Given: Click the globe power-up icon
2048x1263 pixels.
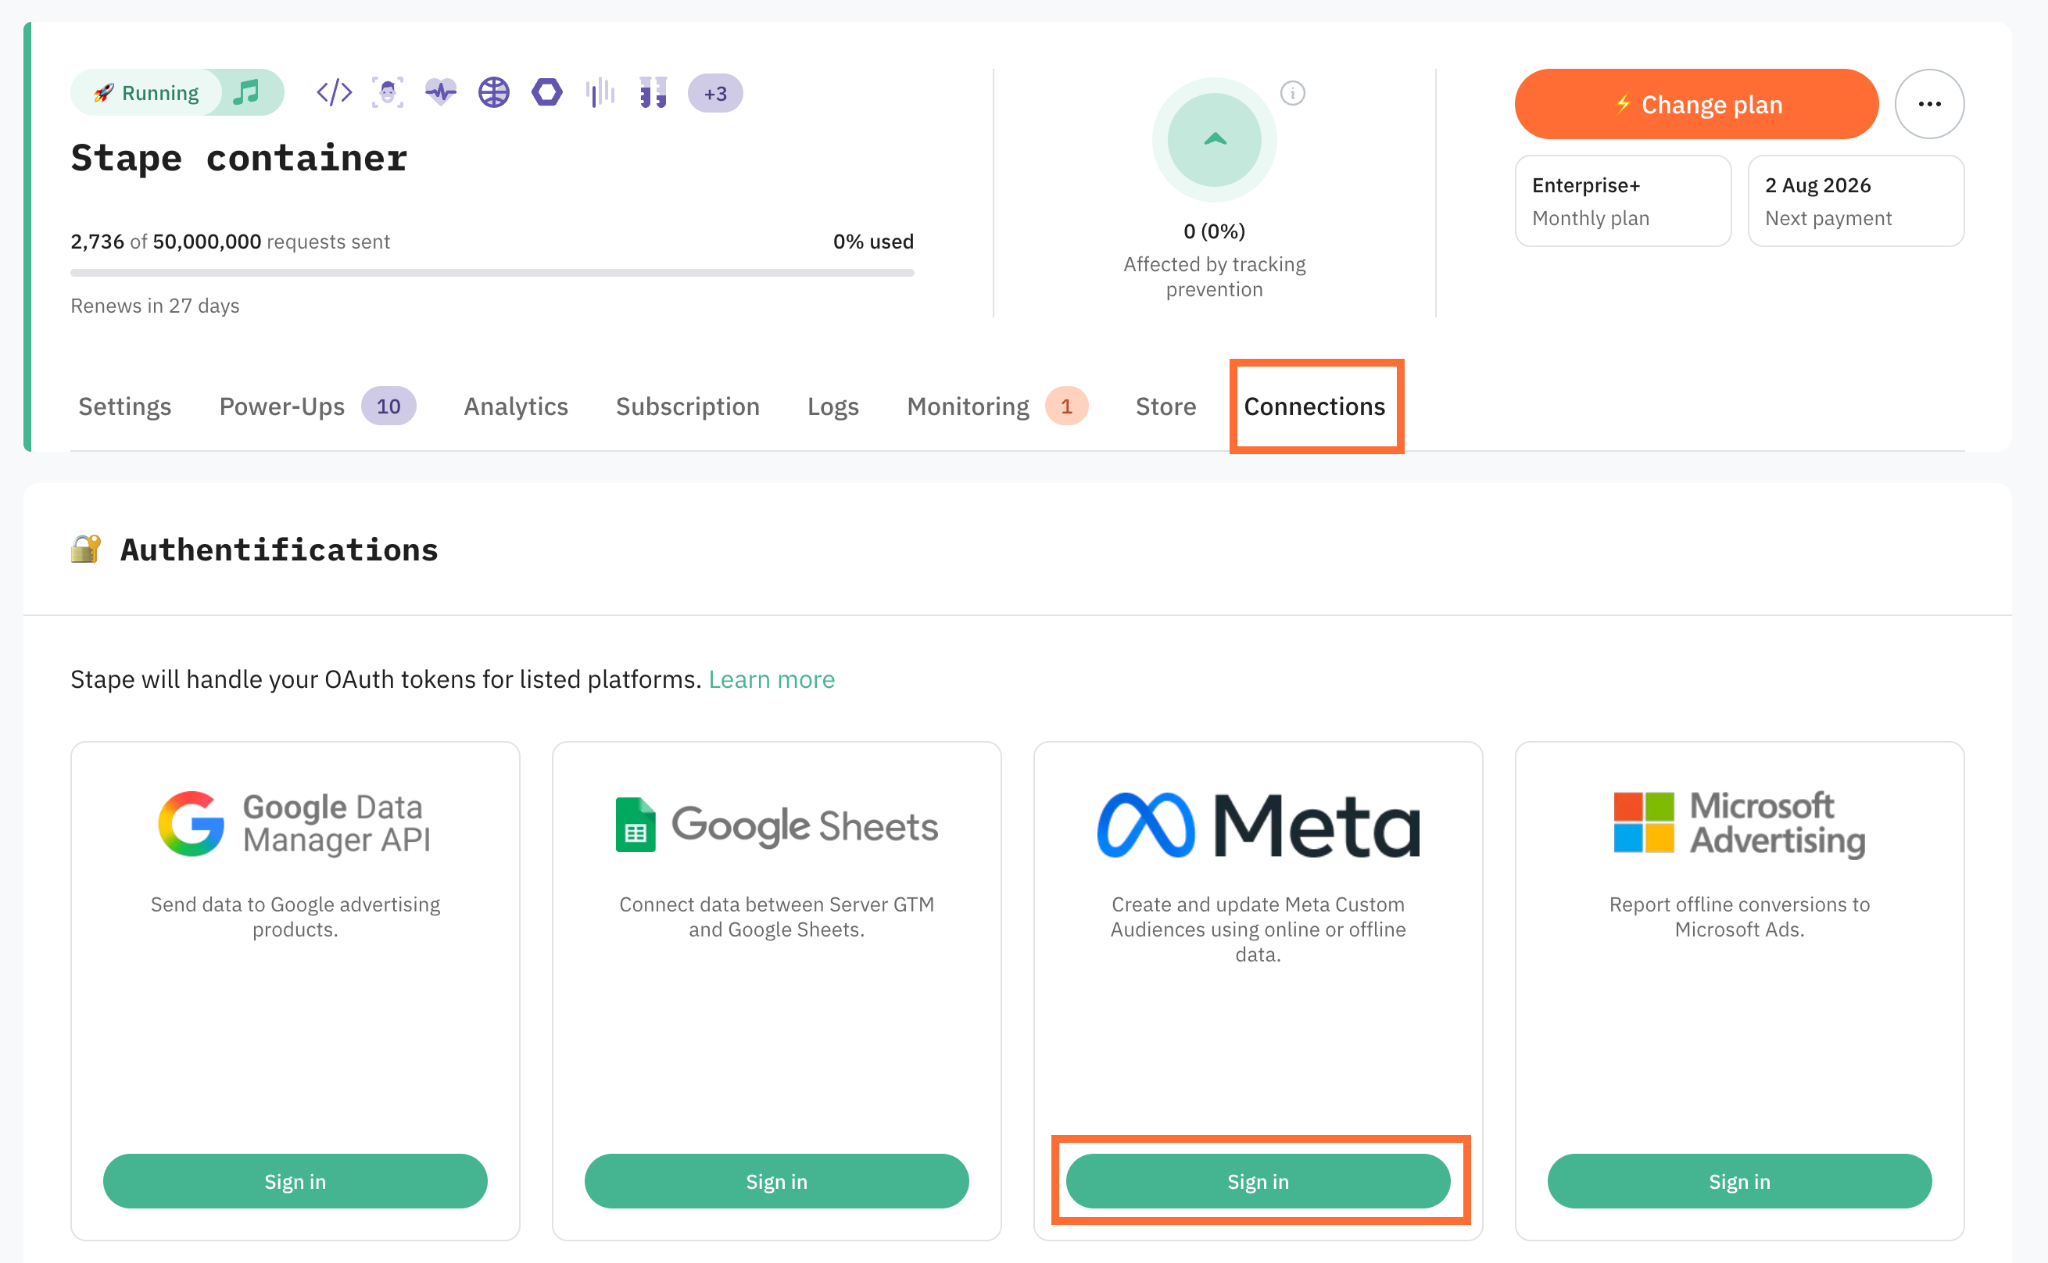Looking at the screenshot, I should tap(494, 93).
